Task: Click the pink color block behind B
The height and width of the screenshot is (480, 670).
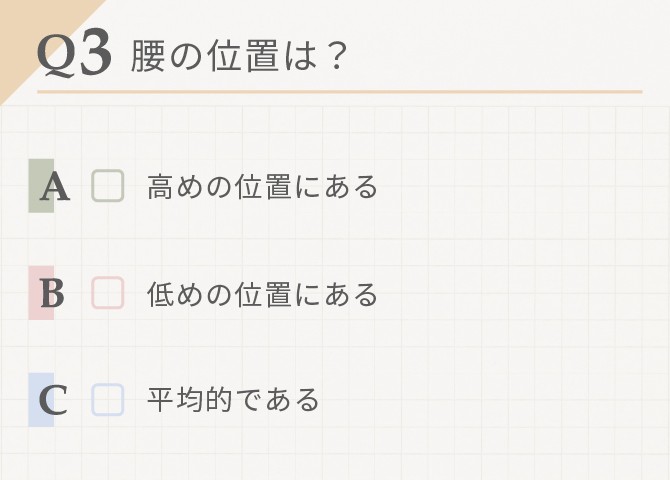Action: 41,293
